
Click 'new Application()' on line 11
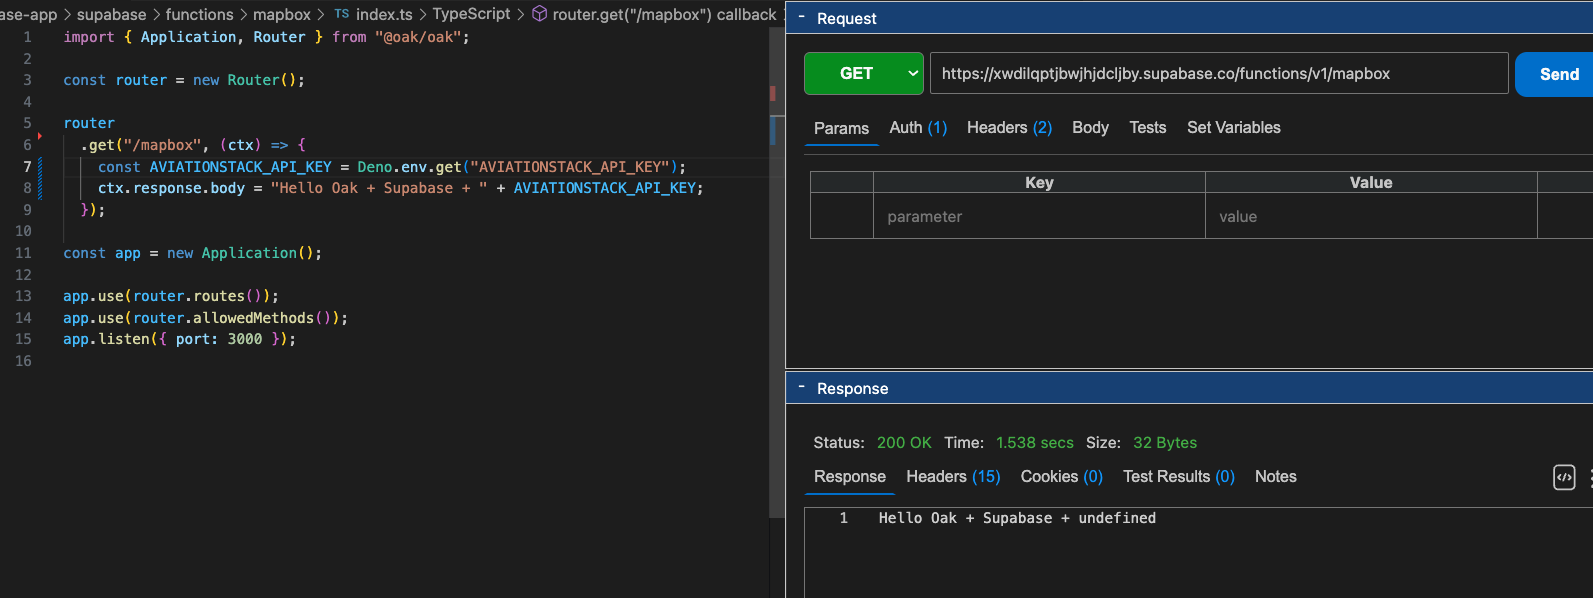pos(240,253)
